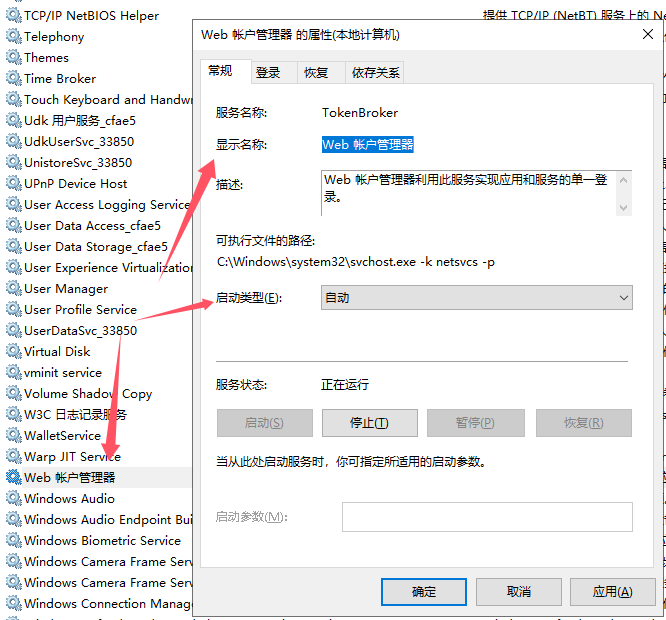Click gear icon next to UPnP Device Host
The width and height of the screenshot is (666, 620).
click(x=13, y=184)
